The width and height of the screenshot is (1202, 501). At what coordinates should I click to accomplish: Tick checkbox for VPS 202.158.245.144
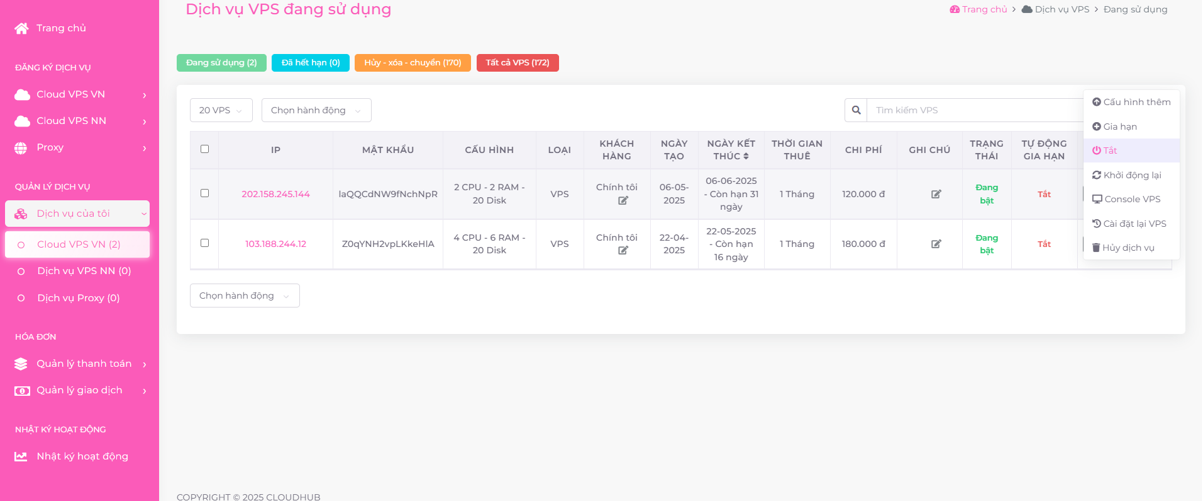(x=205, y=193)
